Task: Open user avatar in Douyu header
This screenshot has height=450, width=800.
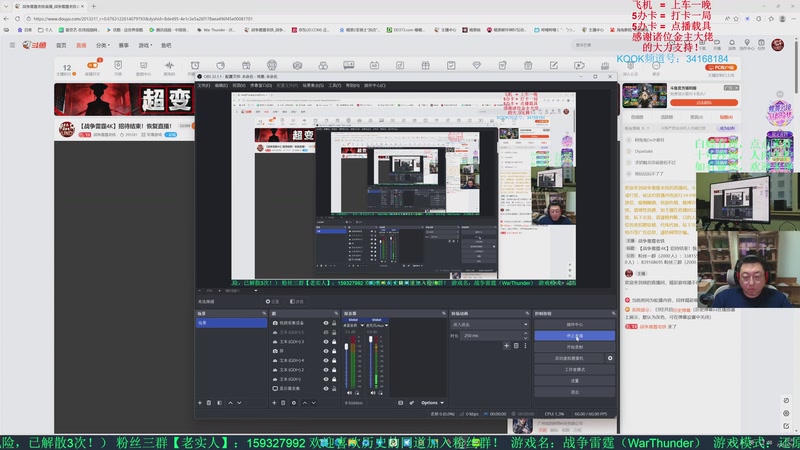Action: coord(778,45)
